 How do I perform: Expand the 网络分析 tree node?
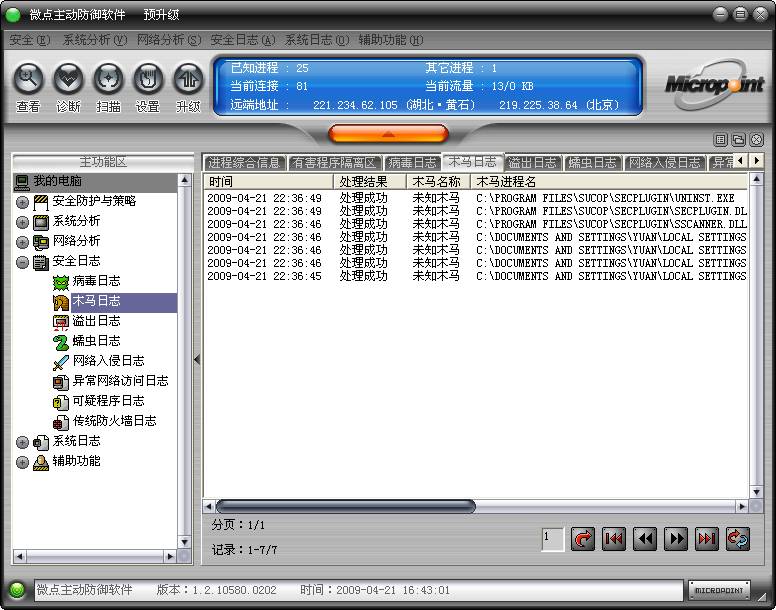[x=22, y=242]
